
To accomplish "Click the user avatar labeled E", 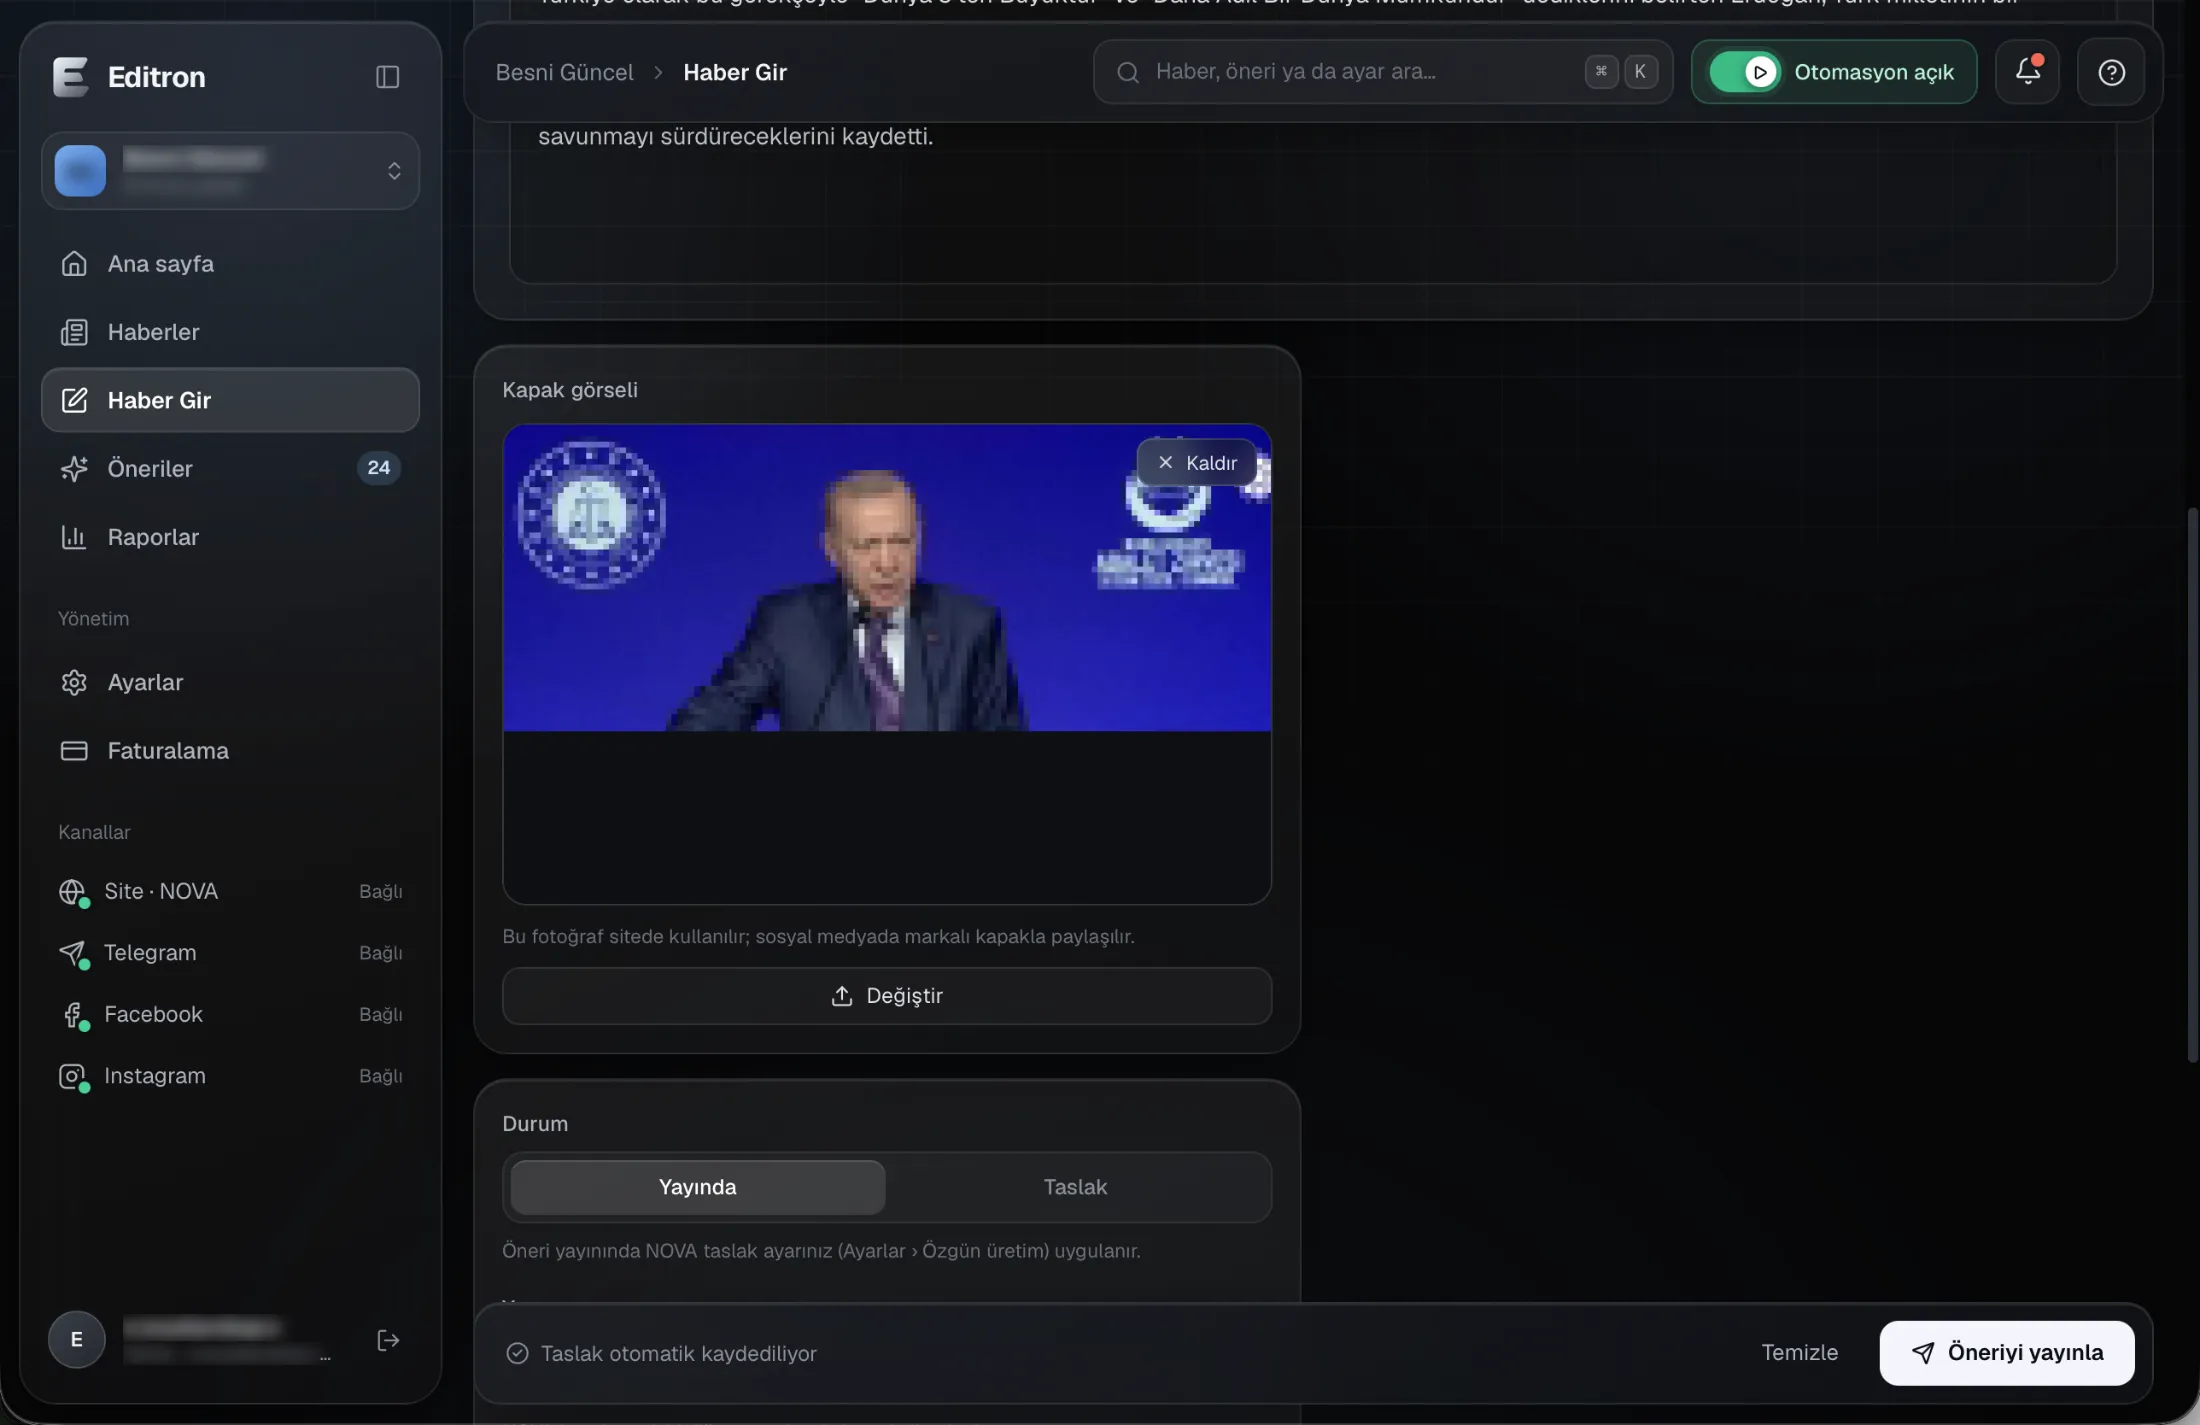I will (77, 1339).
